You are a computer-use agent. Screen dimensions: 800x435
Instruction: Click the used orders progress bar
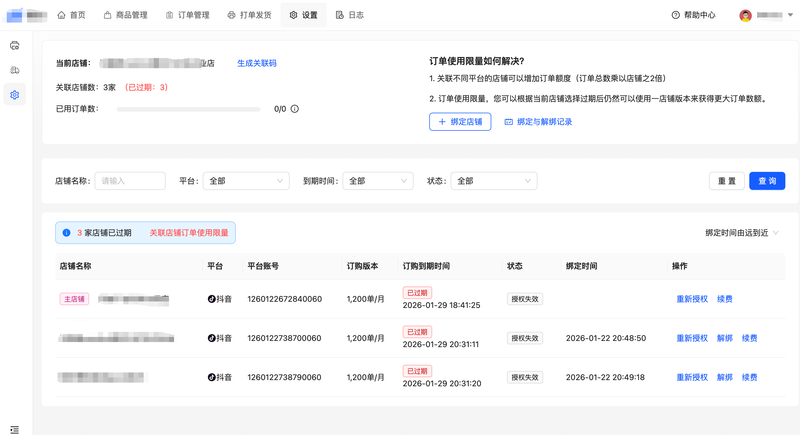[188, 109]
